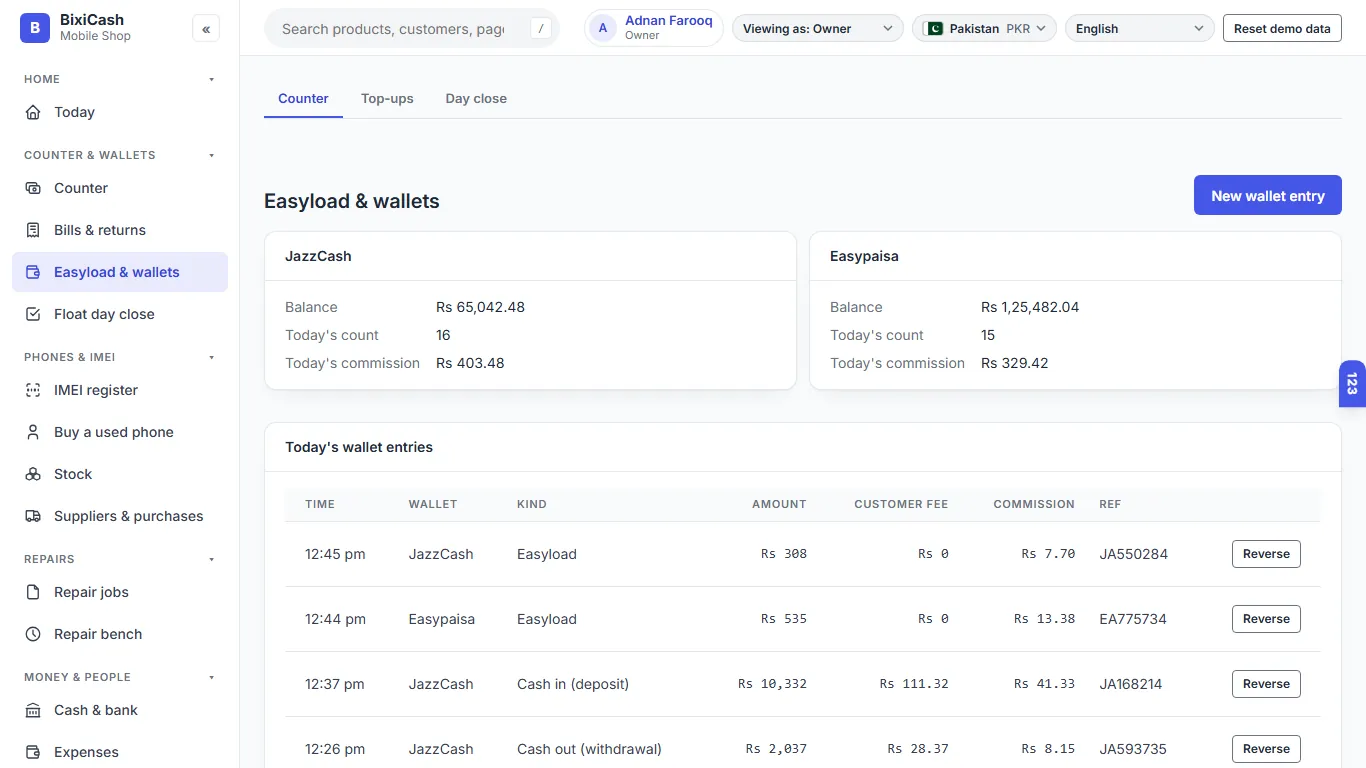Reverse the JA550284 wallet entry
The height and width of the screenshot is (768, 1366).
click(1266, 554)
